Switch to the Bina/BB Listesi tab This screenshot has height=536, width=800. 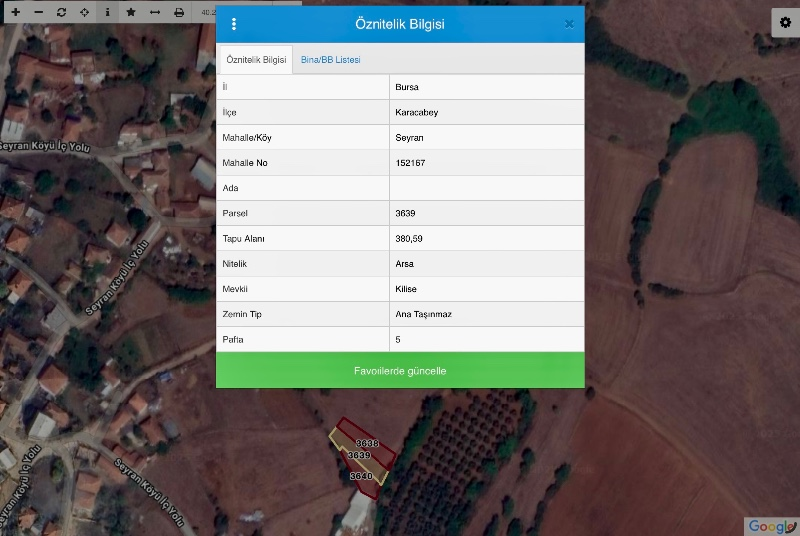point(331,60)
